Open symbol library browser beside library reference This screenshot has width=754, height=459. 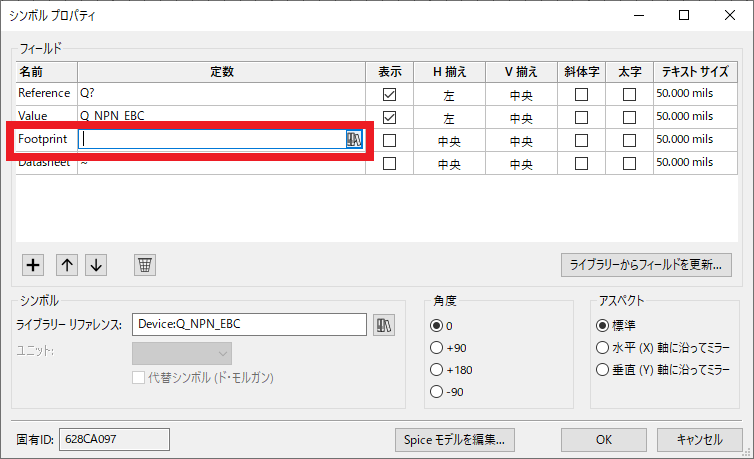pyautogui.click(x=383, y=324)
